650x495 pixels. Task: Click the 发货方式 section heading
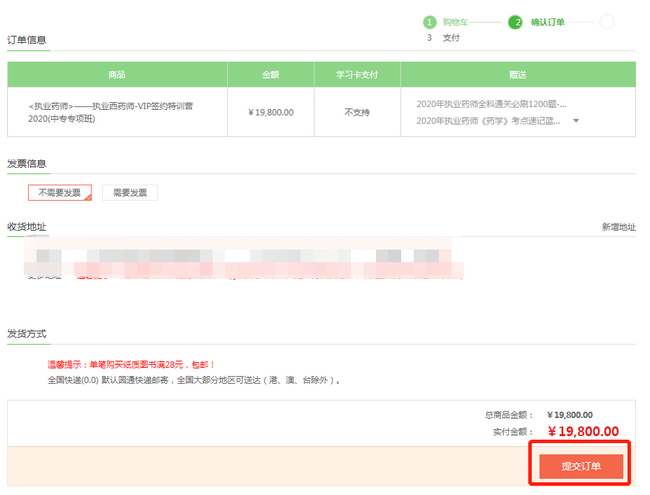27,333
